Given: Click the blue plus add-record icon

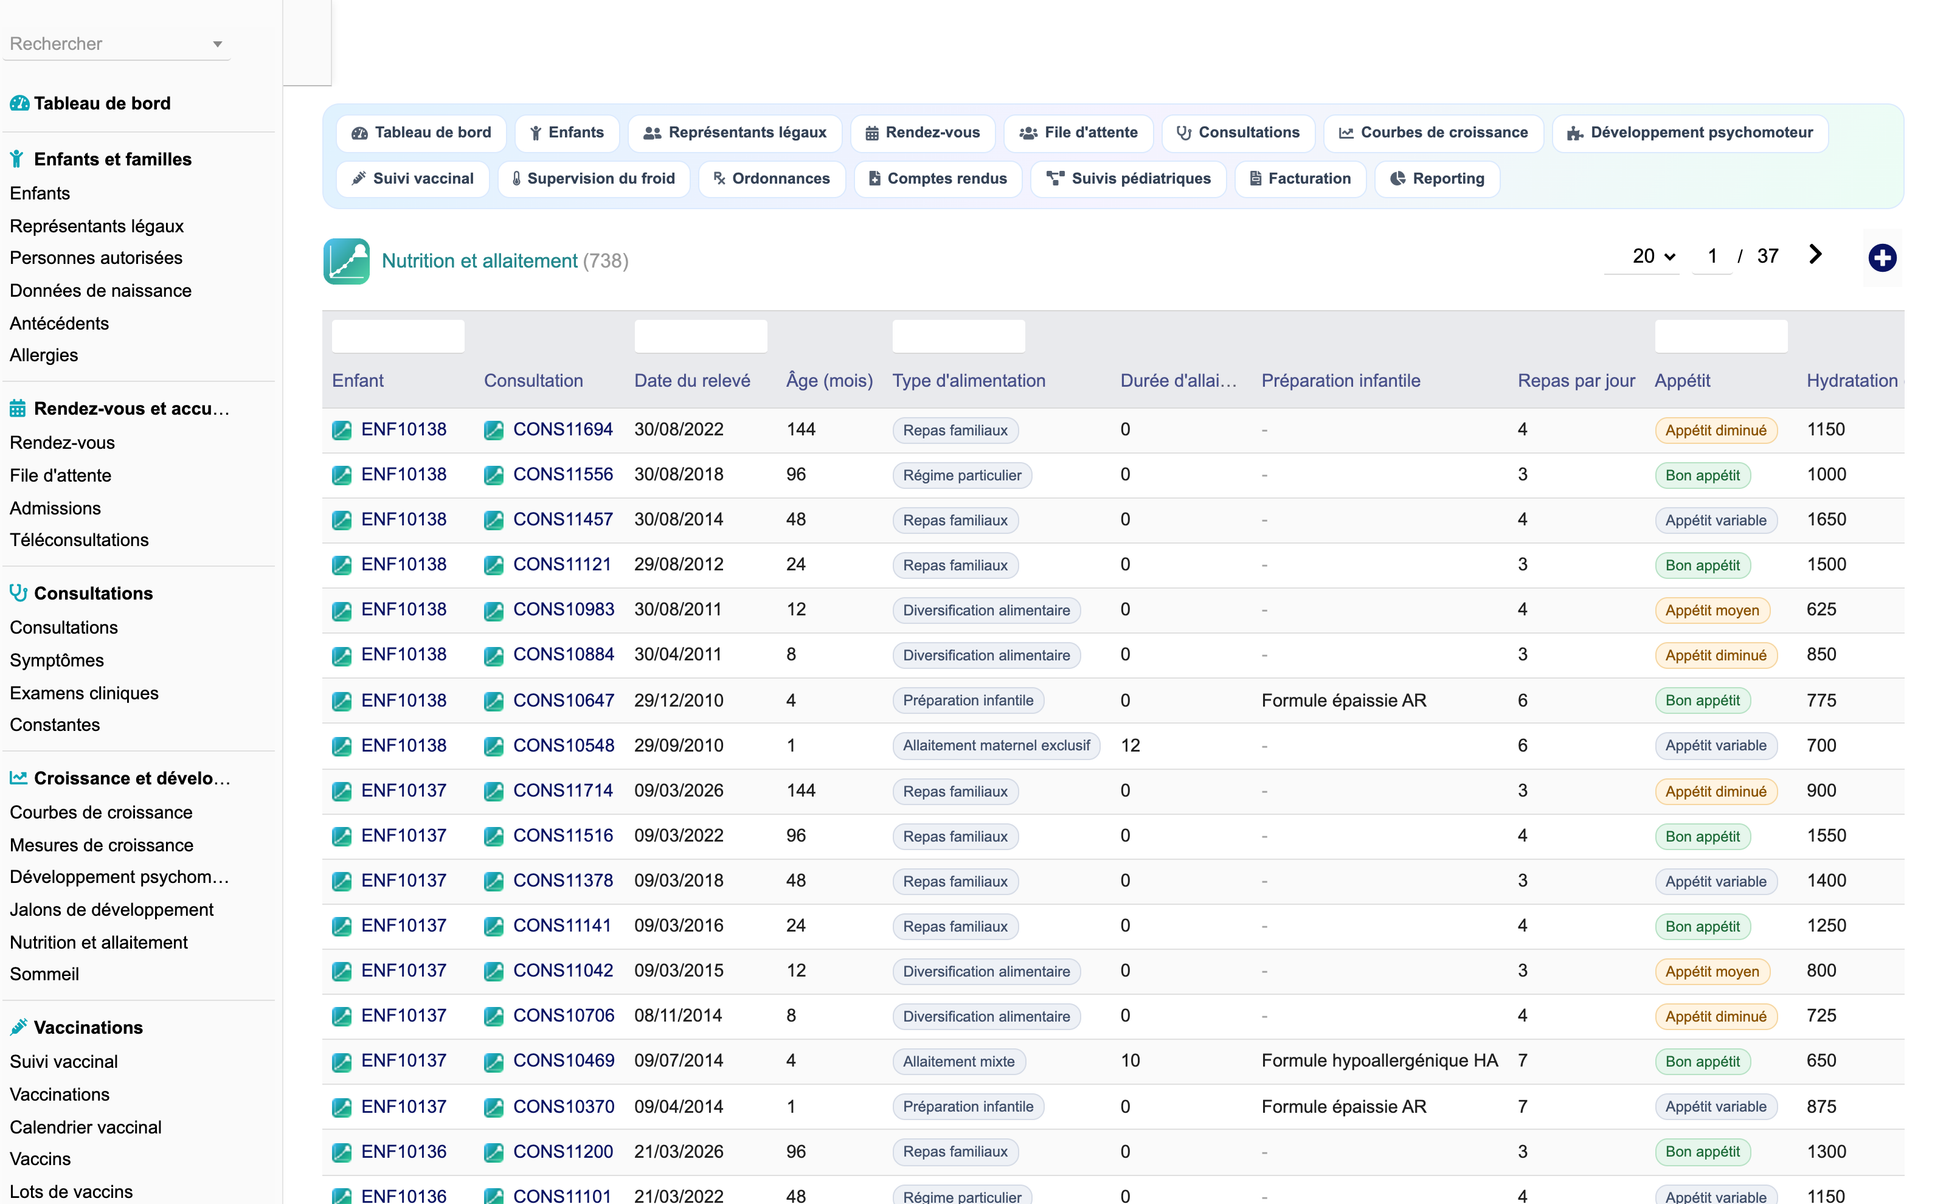Looking at the screenshot, I should pos(1882,258).
